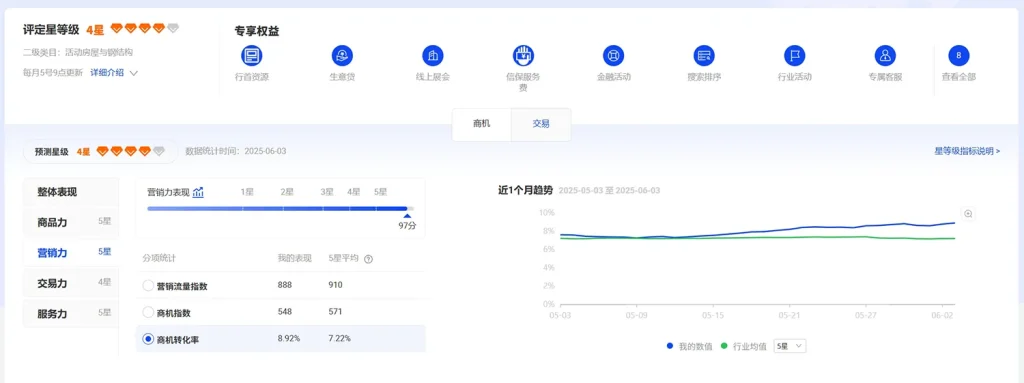This screenshot has width=1024, height=383.
Task: Open the 金融活动 benefit icon
Action: coord(613,56)
